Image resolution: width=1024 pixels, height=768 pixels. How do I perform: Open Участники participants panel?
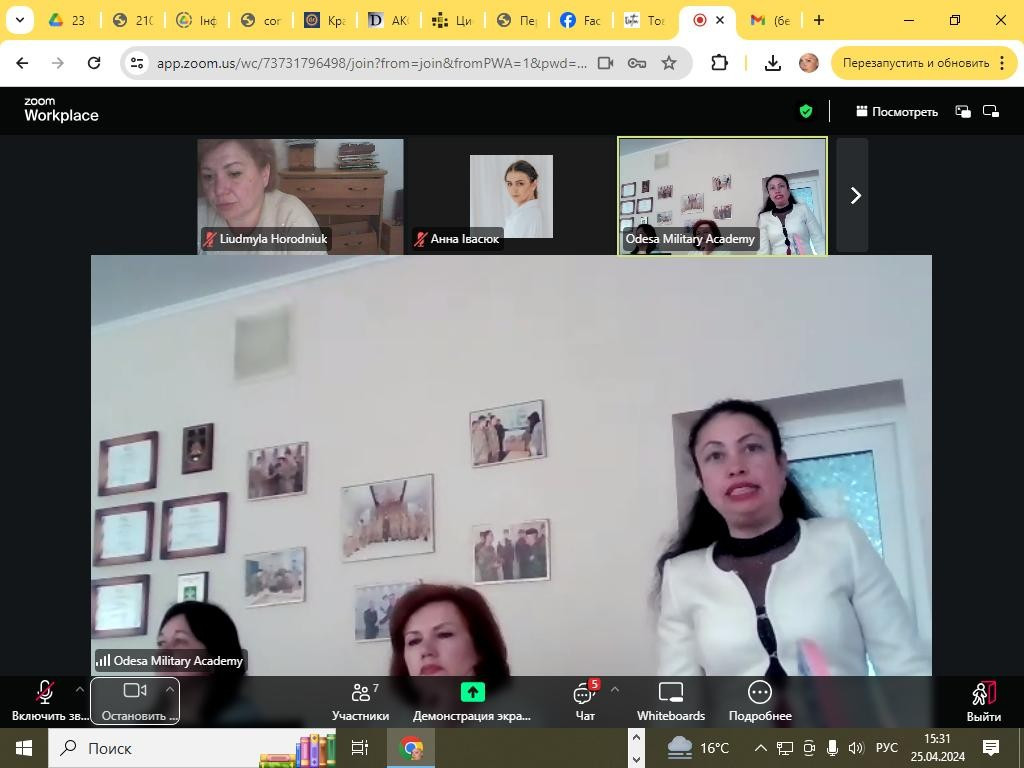tap(360, 701)
